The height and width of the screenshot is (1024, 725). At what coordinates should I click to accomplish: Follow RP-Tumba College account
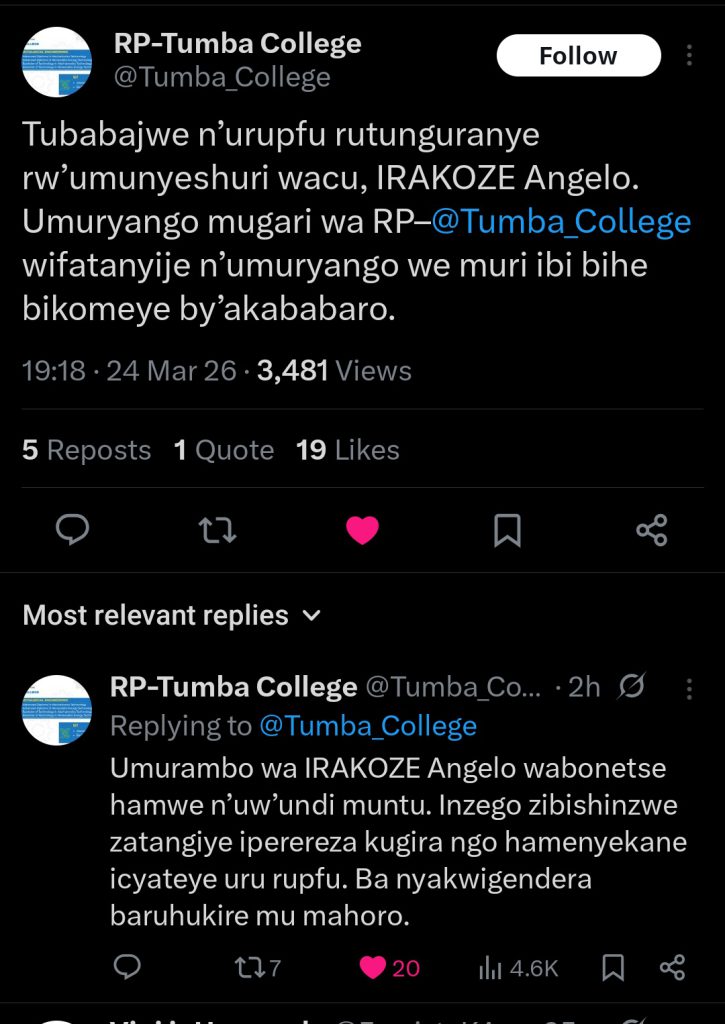click(578, 56)
